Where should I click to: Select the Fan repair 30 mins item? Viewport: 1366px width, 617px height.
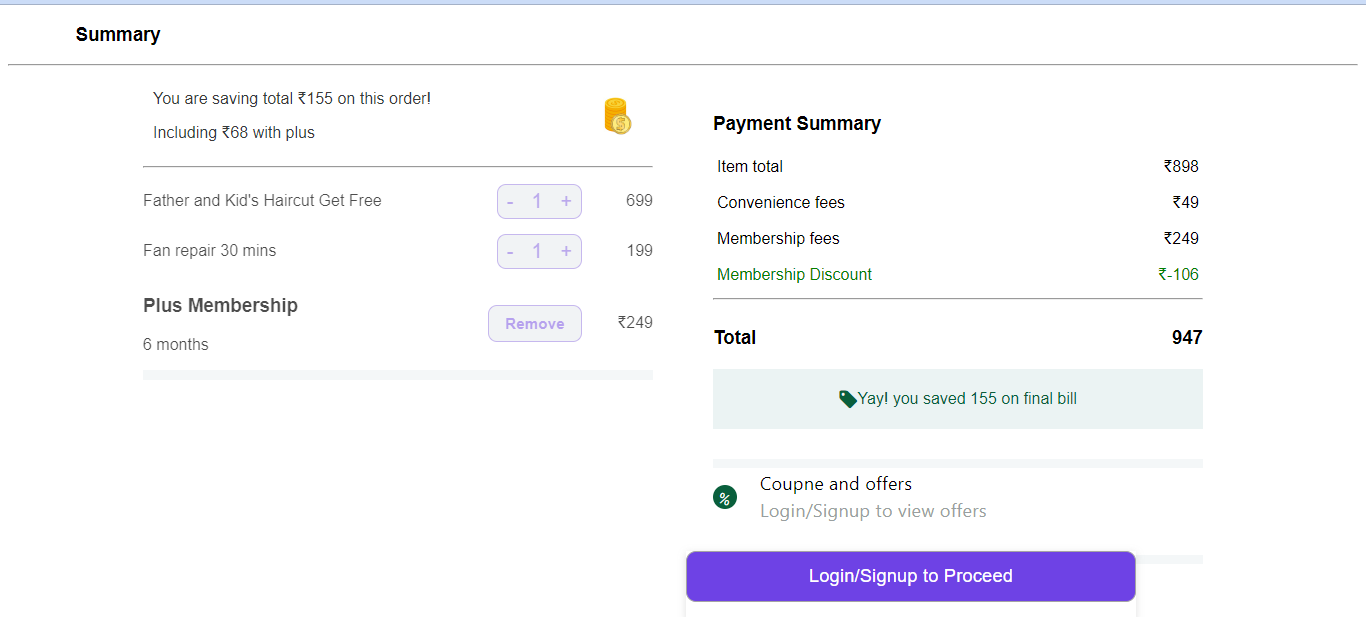tap(209, 251)
